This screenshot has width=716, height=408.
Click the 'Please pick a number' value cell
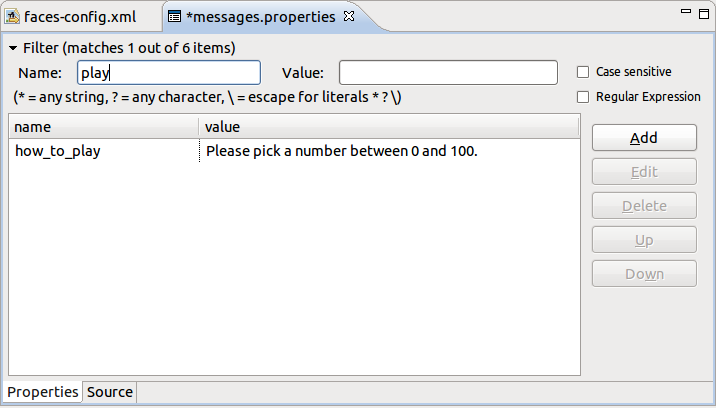click(342, 151)
